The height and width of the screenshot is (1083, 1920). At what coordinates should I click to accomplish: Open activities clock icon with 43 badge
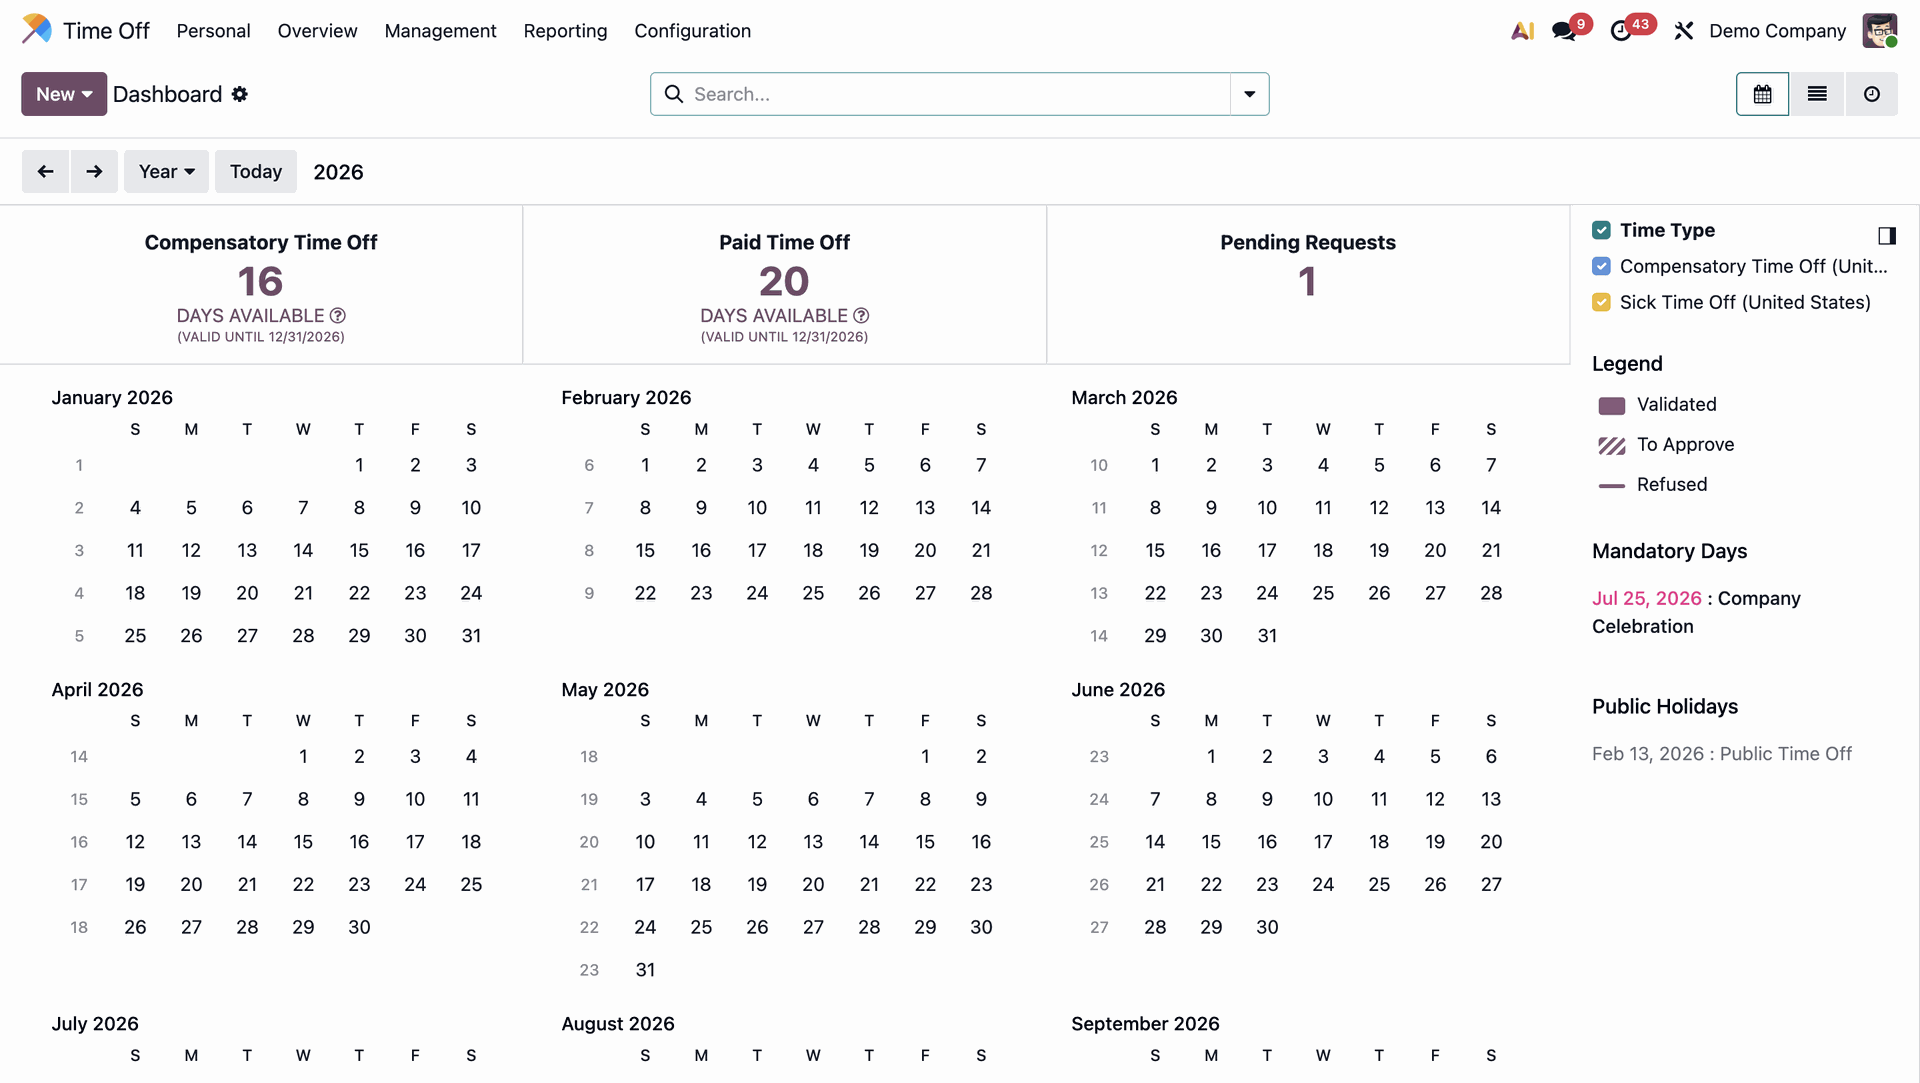pos(1621,31)
